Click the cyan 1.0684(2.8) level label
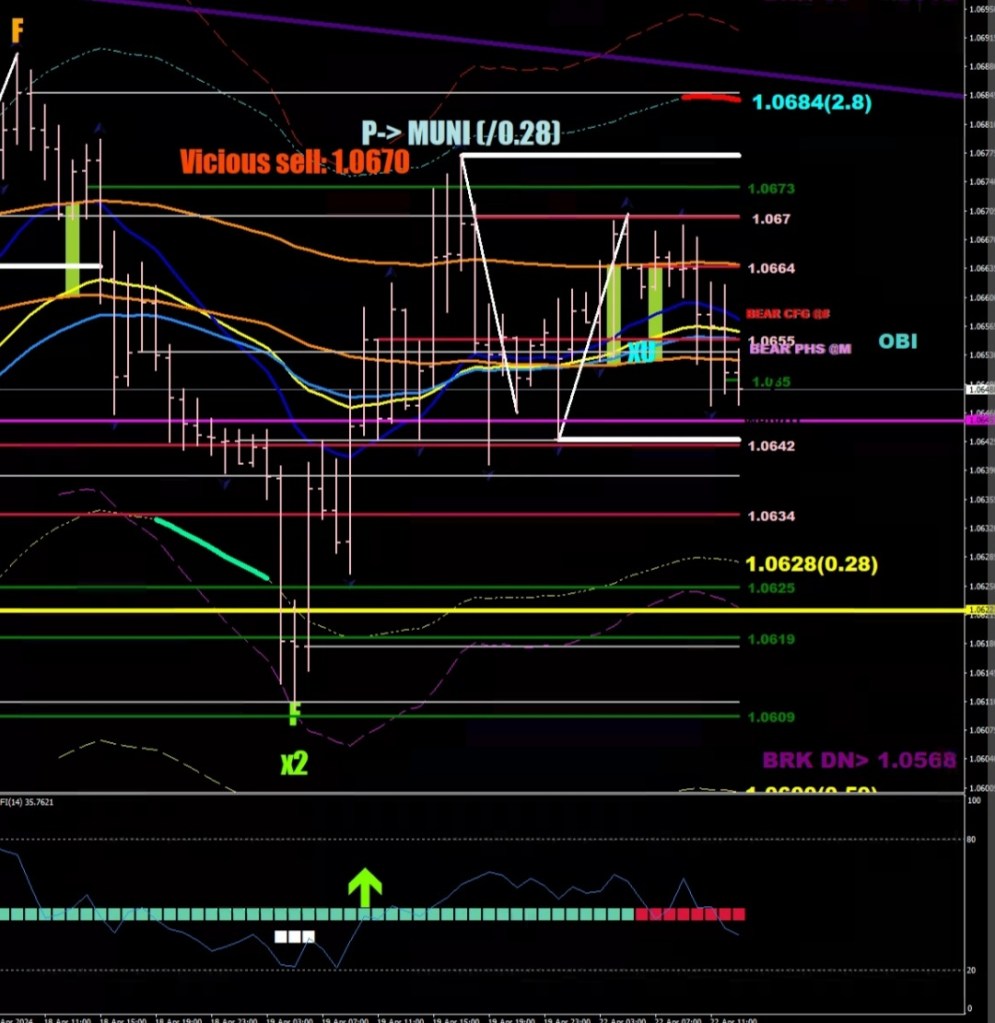Viewport: 995px width, 1023px height. [812, 101]
